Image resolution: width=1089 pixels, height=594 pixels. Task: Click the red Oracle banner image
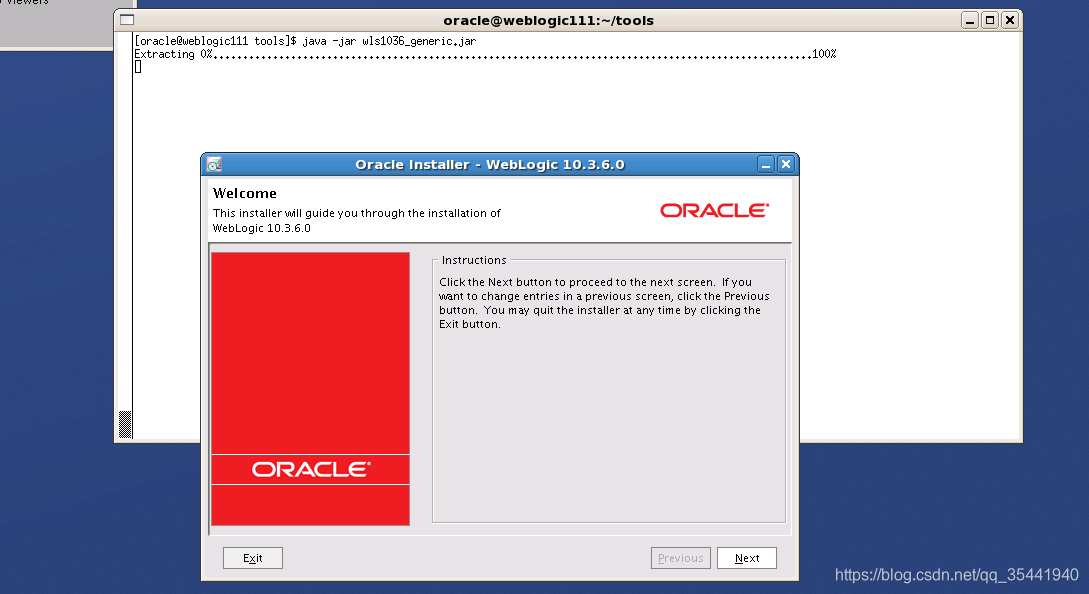310,389
